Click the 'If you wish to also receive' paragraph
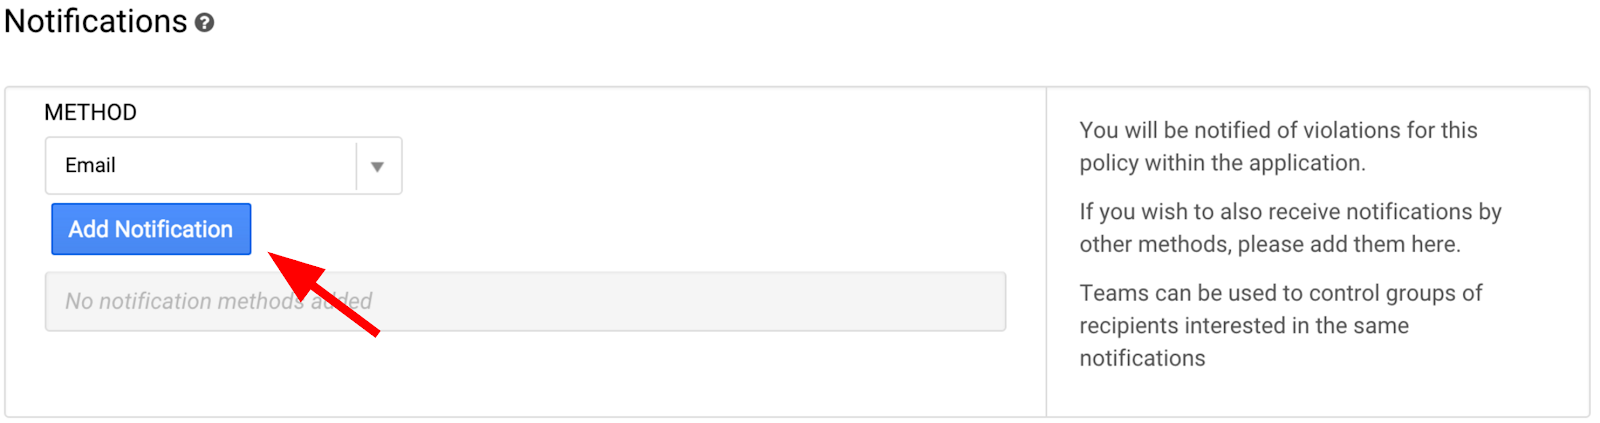 point(1290,227)
